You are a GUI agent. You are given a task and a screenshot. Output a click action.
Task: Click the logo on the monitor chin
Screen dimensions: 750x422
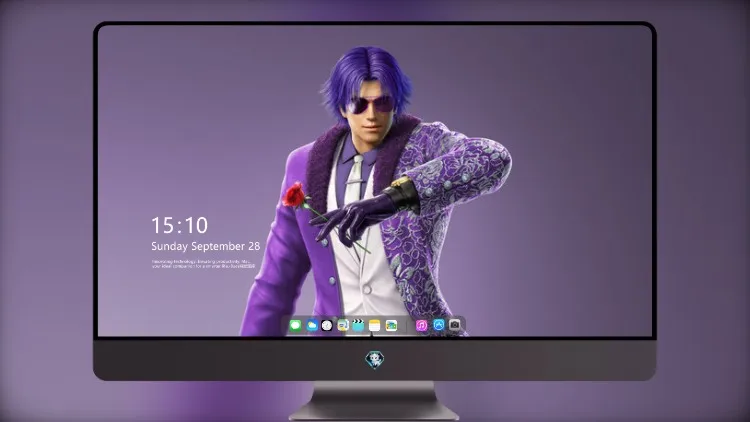(375, 360)
